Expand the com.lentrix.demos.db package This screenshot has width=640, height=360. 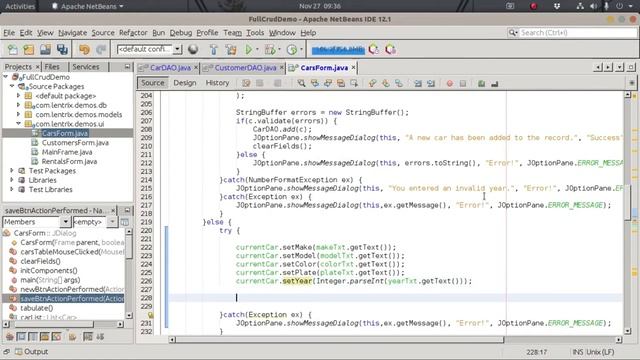click(18, 105)
